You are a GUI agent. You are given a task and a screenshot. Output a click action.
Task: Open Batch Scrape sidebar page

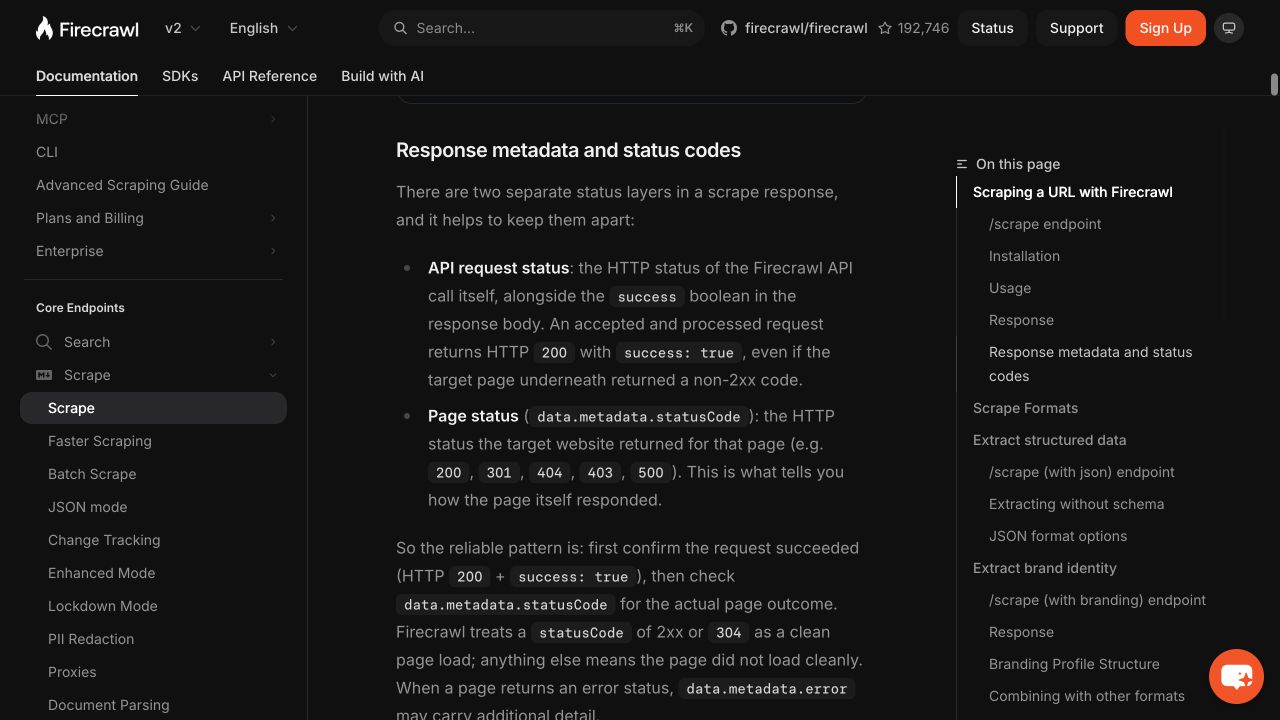pyautogui.click(x=92, y=474)
